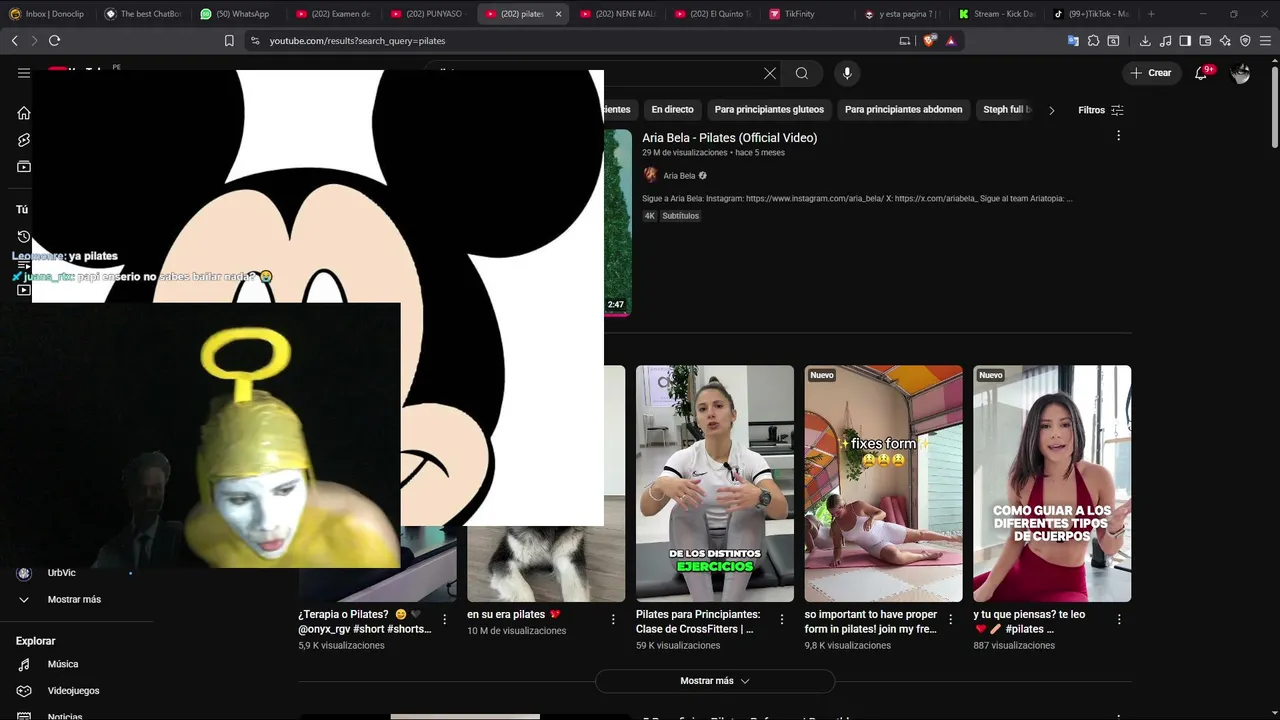The height and width of the screenshot is (720, 1280).
Task: Expand sidebar 'Mostrar más' subscriptions
Action: 75,600
